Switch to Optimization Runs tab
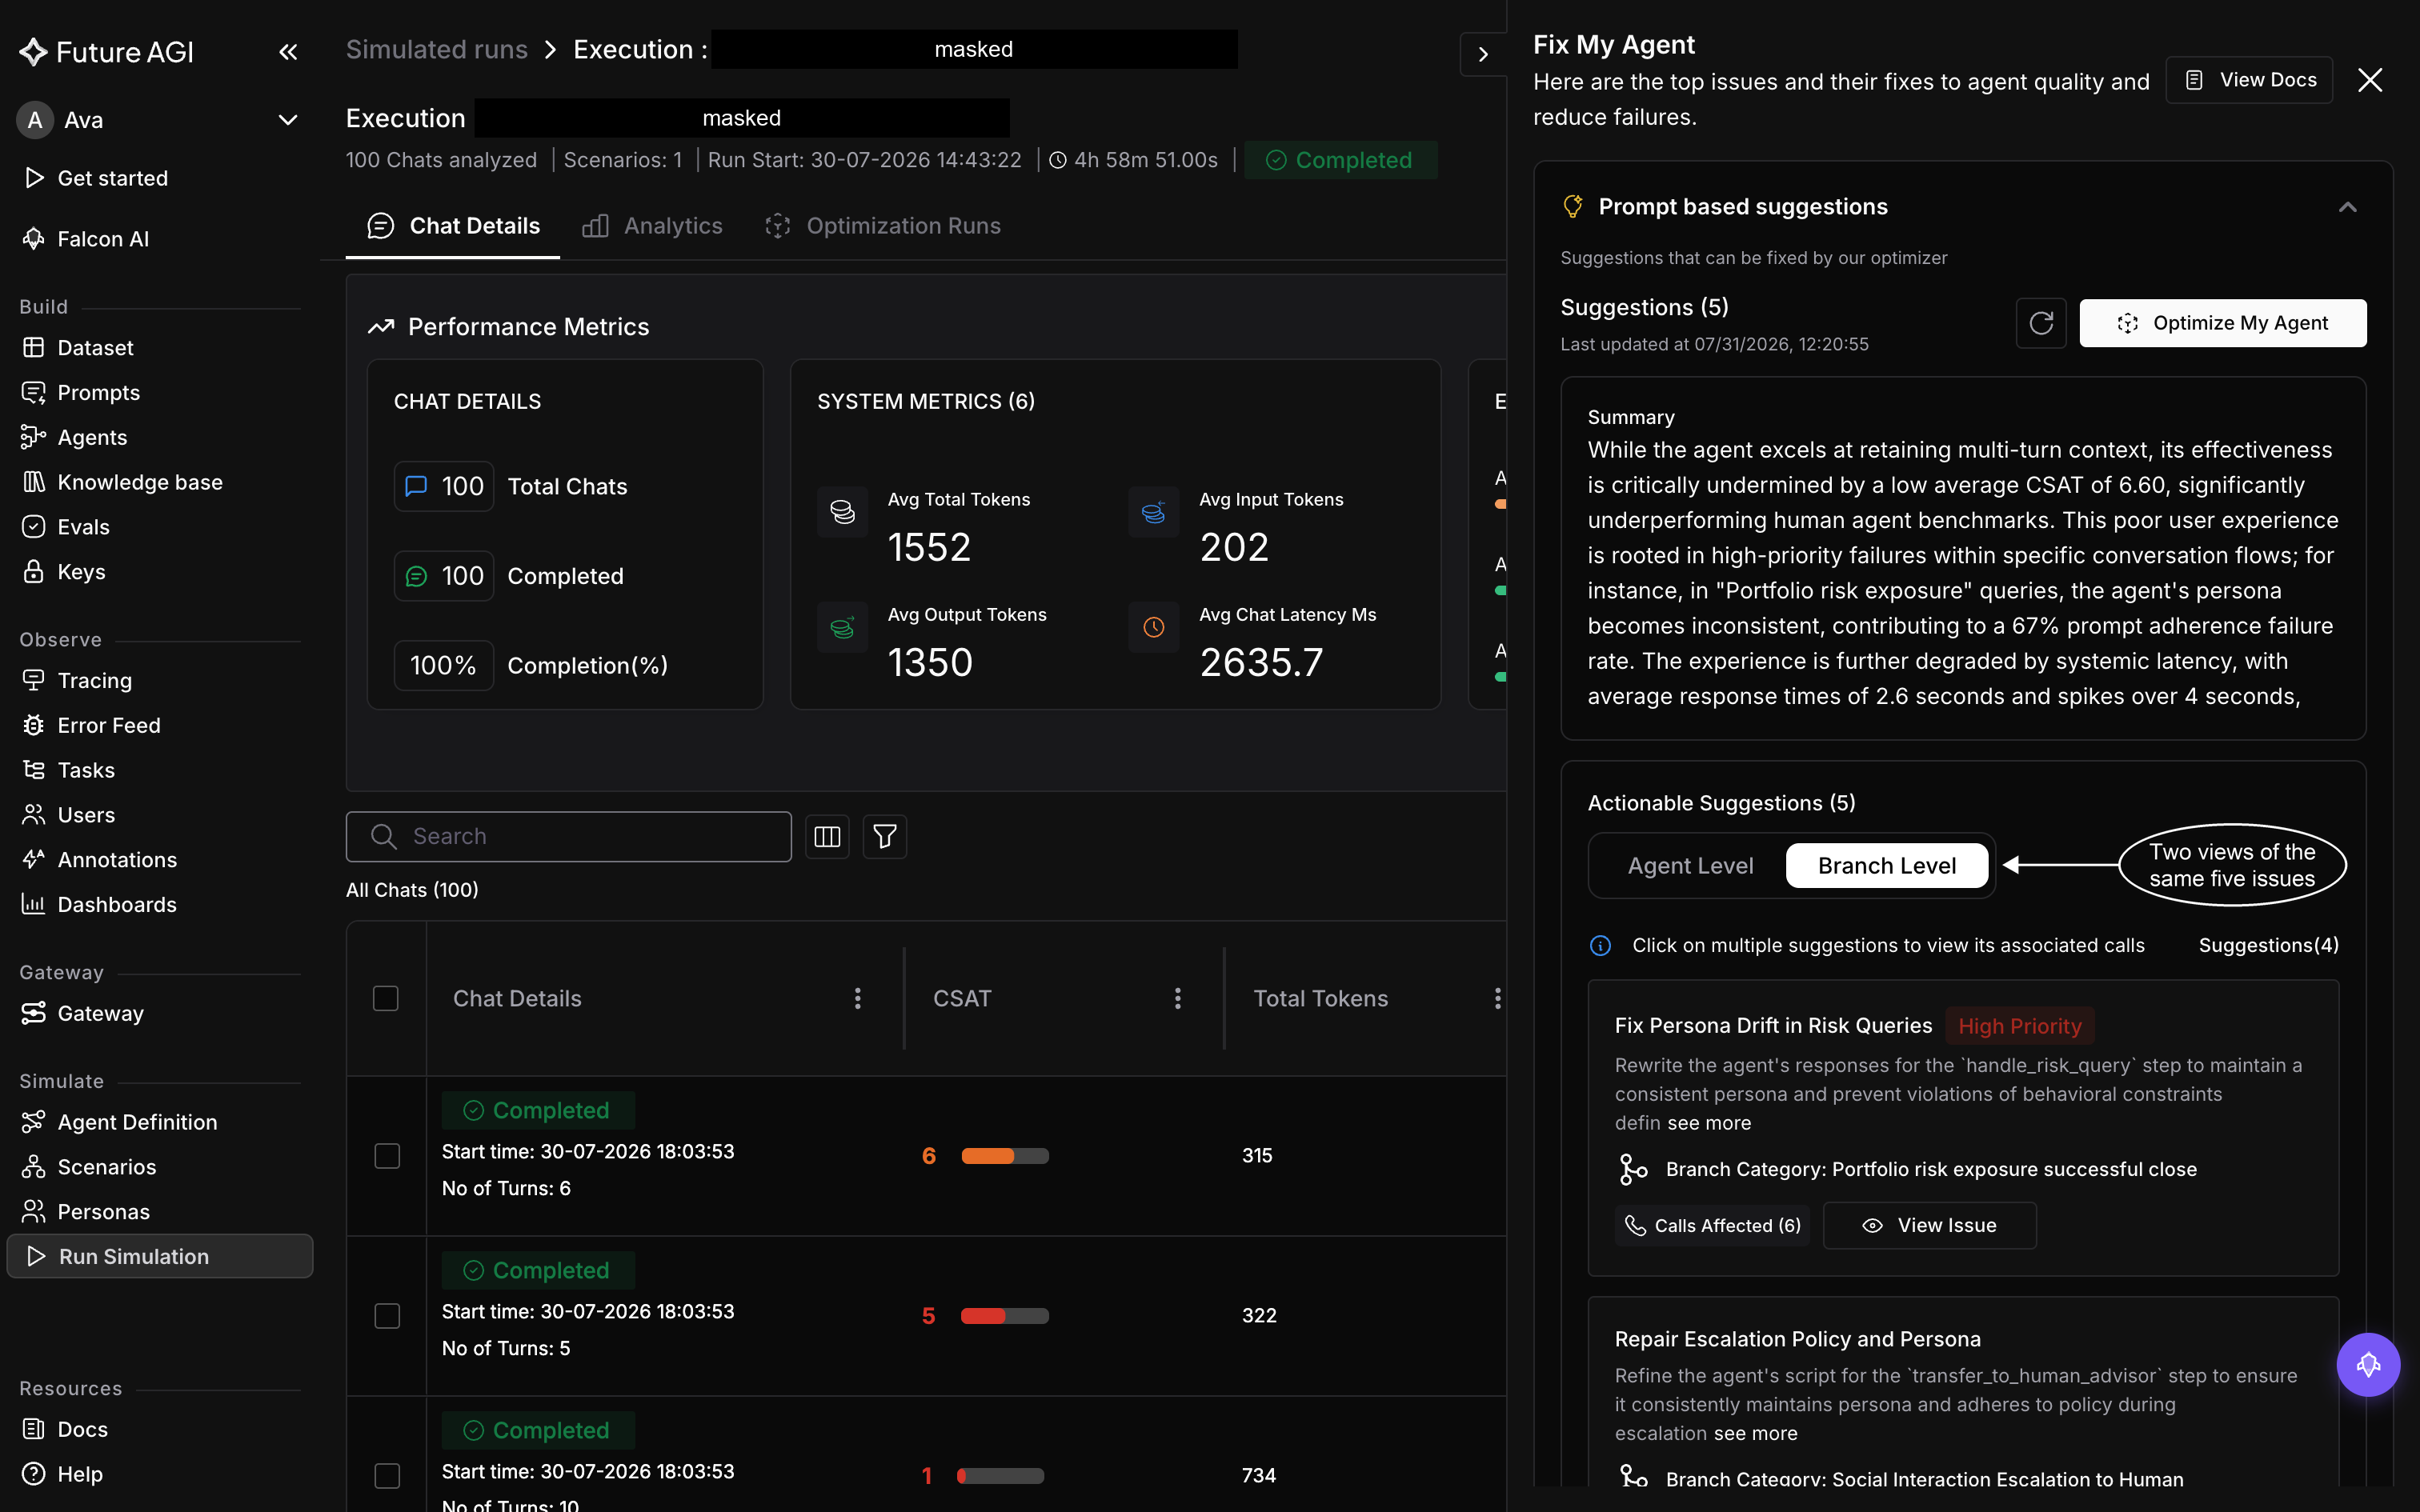2420x1512 pixels. (x=883, y=226)
